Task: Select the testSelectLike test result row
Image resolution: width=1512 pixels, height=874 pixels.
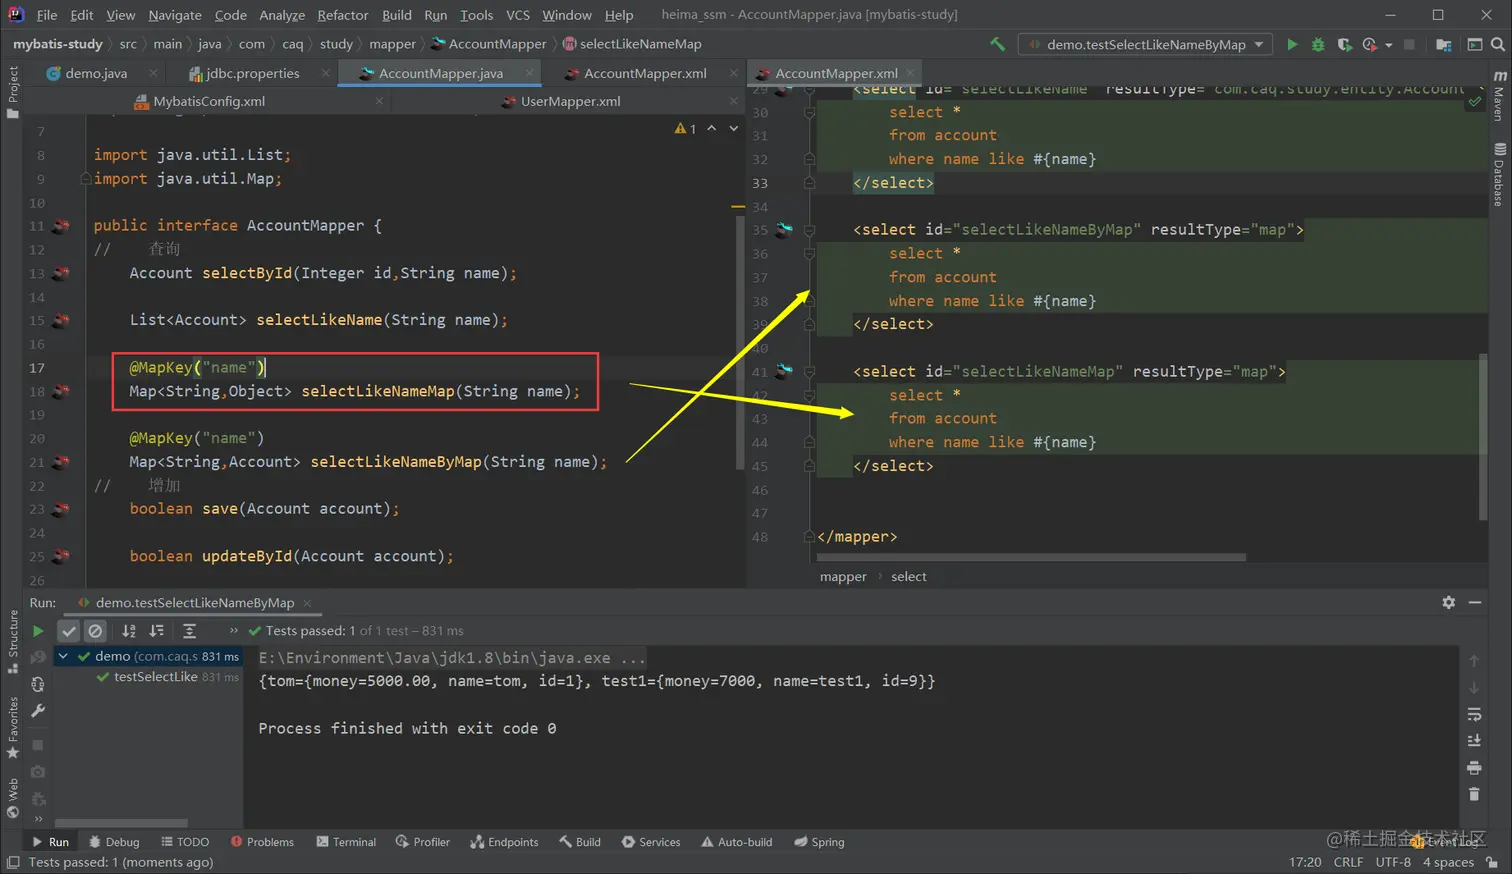Action: click(148, 677)
